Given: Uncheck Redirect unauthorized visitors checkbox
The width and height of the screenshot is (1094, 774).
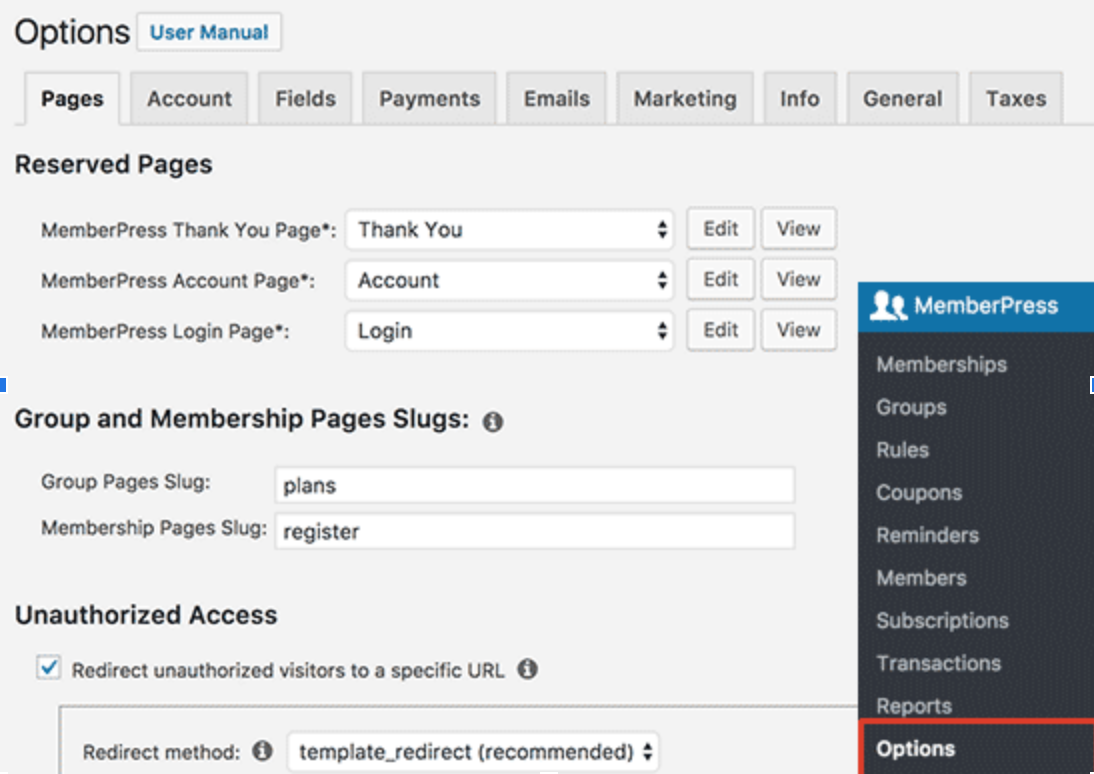Looking at the screenshot, I should (47, 668).
